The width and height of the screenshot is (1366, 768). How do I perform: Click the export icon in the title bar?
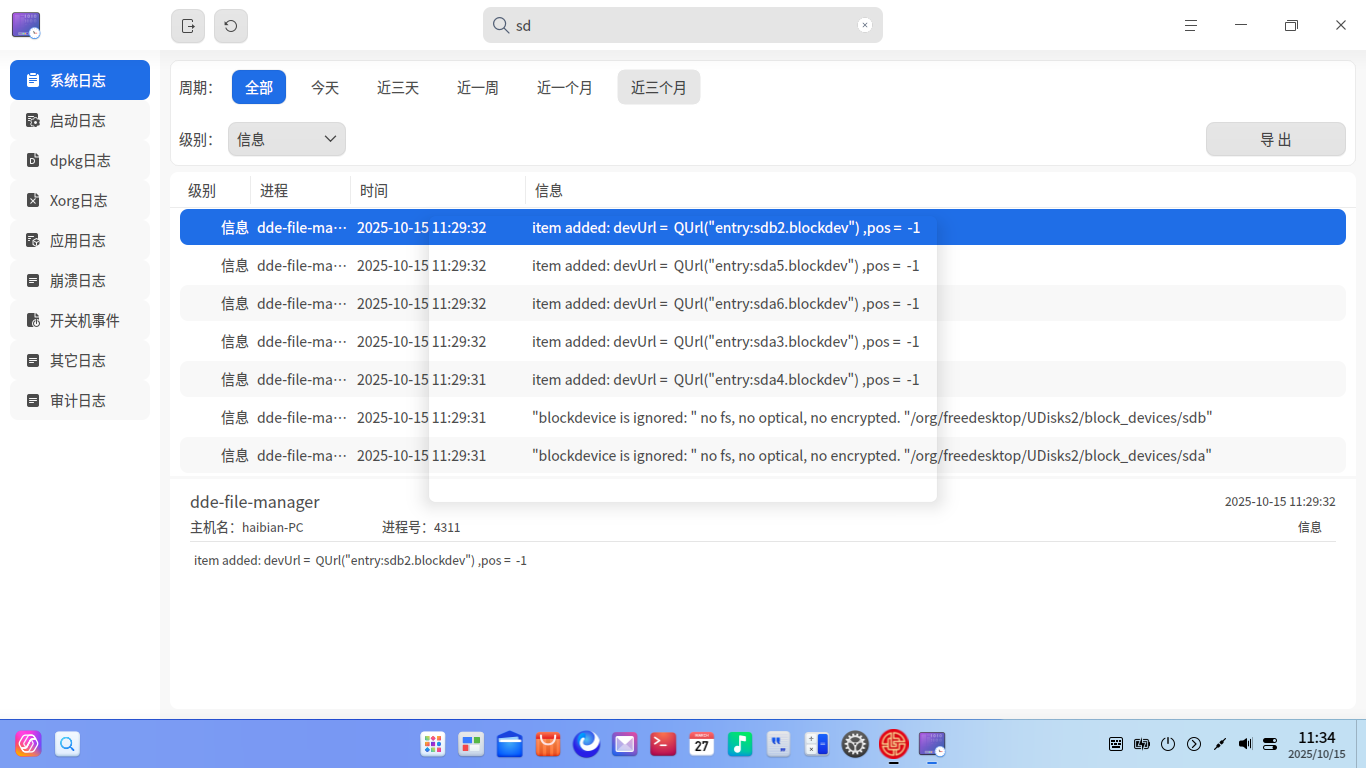pos(188,26)
